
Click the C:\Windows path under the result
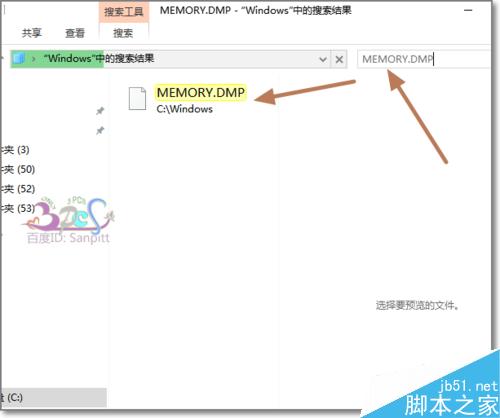185,109
